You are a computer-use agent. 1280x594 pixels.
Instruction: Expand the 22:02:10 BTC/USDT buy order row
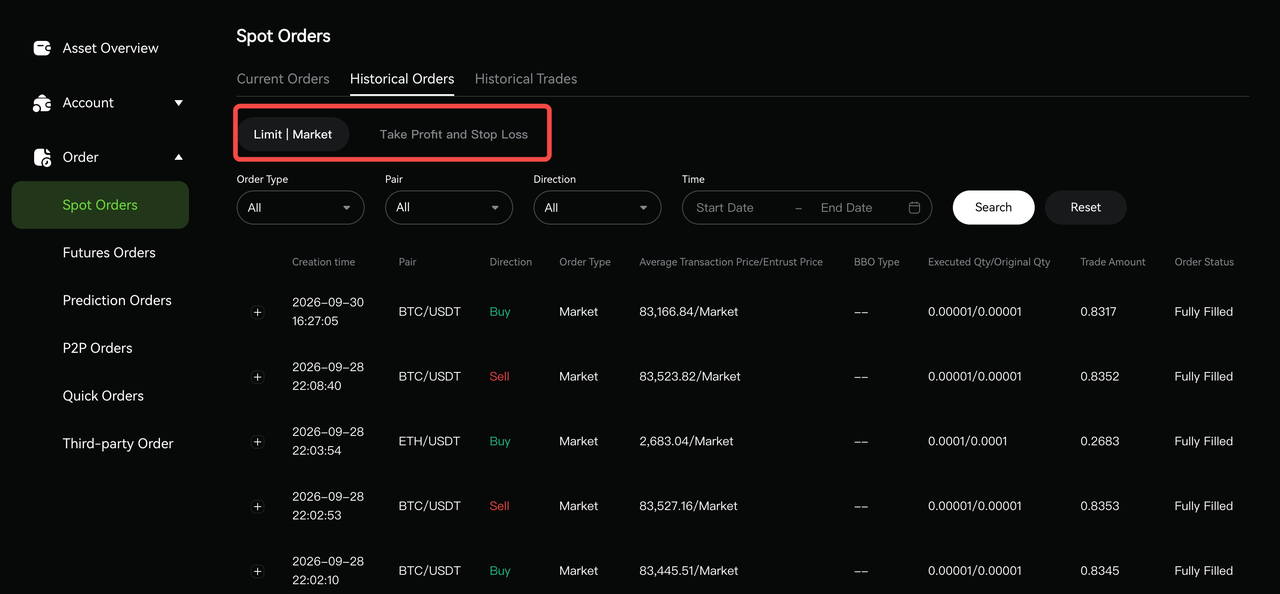coord(257,571)
